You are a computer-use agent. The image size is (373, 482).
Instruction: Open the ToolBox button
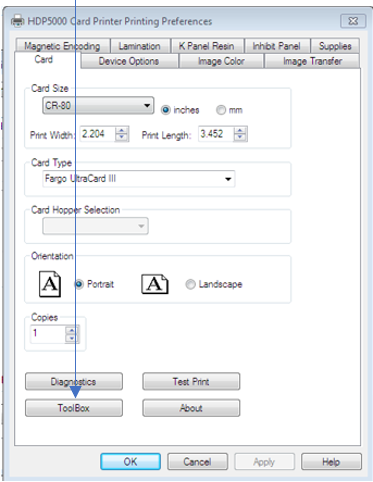tap(74, 408)
